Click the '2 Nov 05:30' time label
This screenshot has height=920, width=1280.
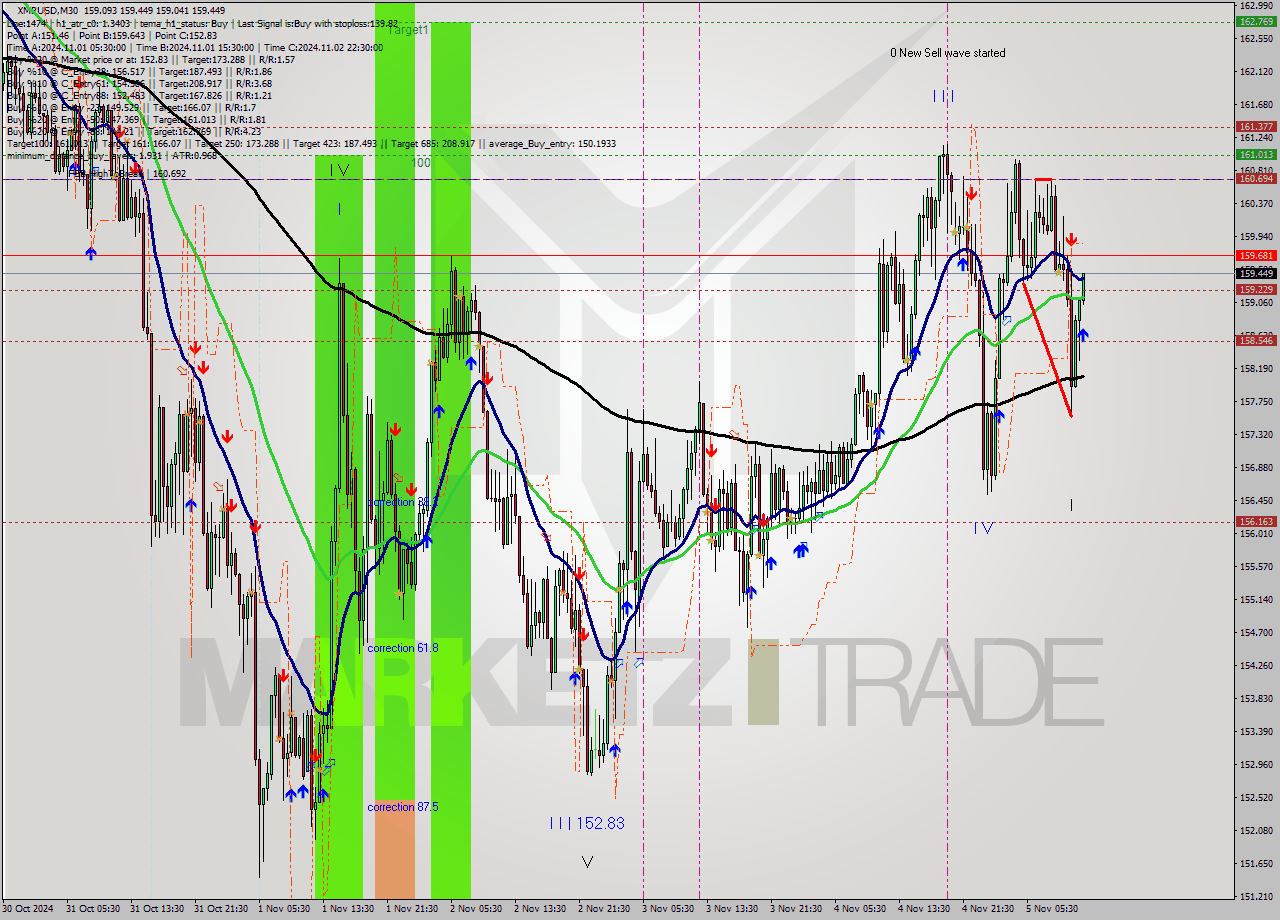pyautogui.click(x=477, y=909)
